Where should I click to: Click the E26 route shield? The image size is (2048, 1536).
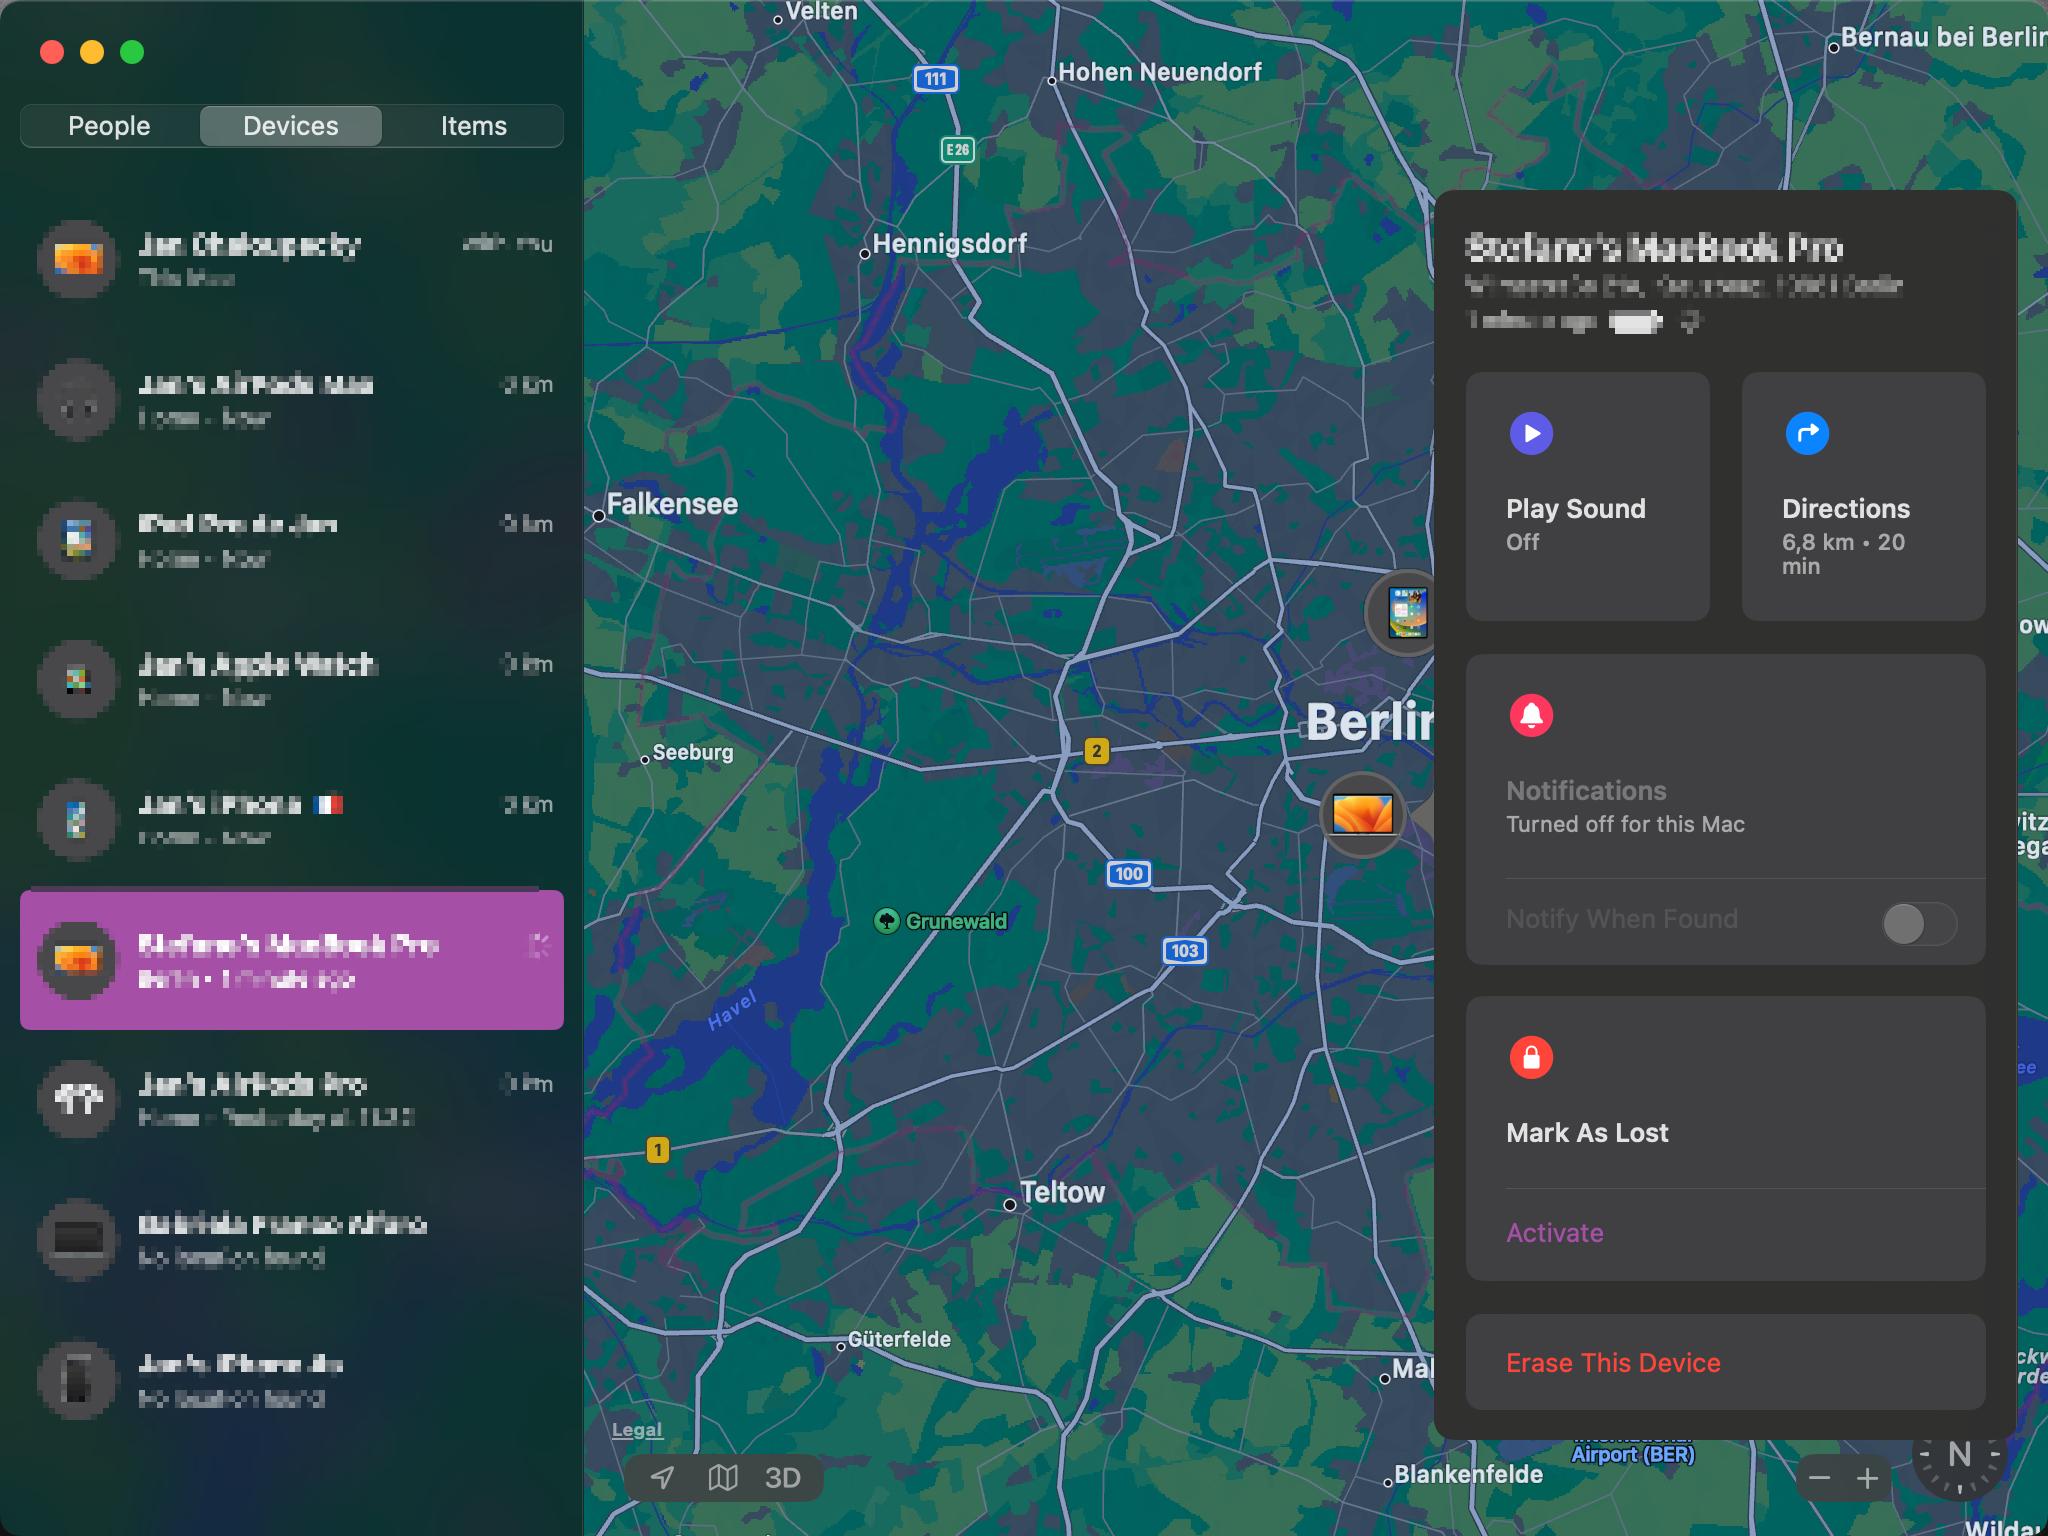(957, 150)
